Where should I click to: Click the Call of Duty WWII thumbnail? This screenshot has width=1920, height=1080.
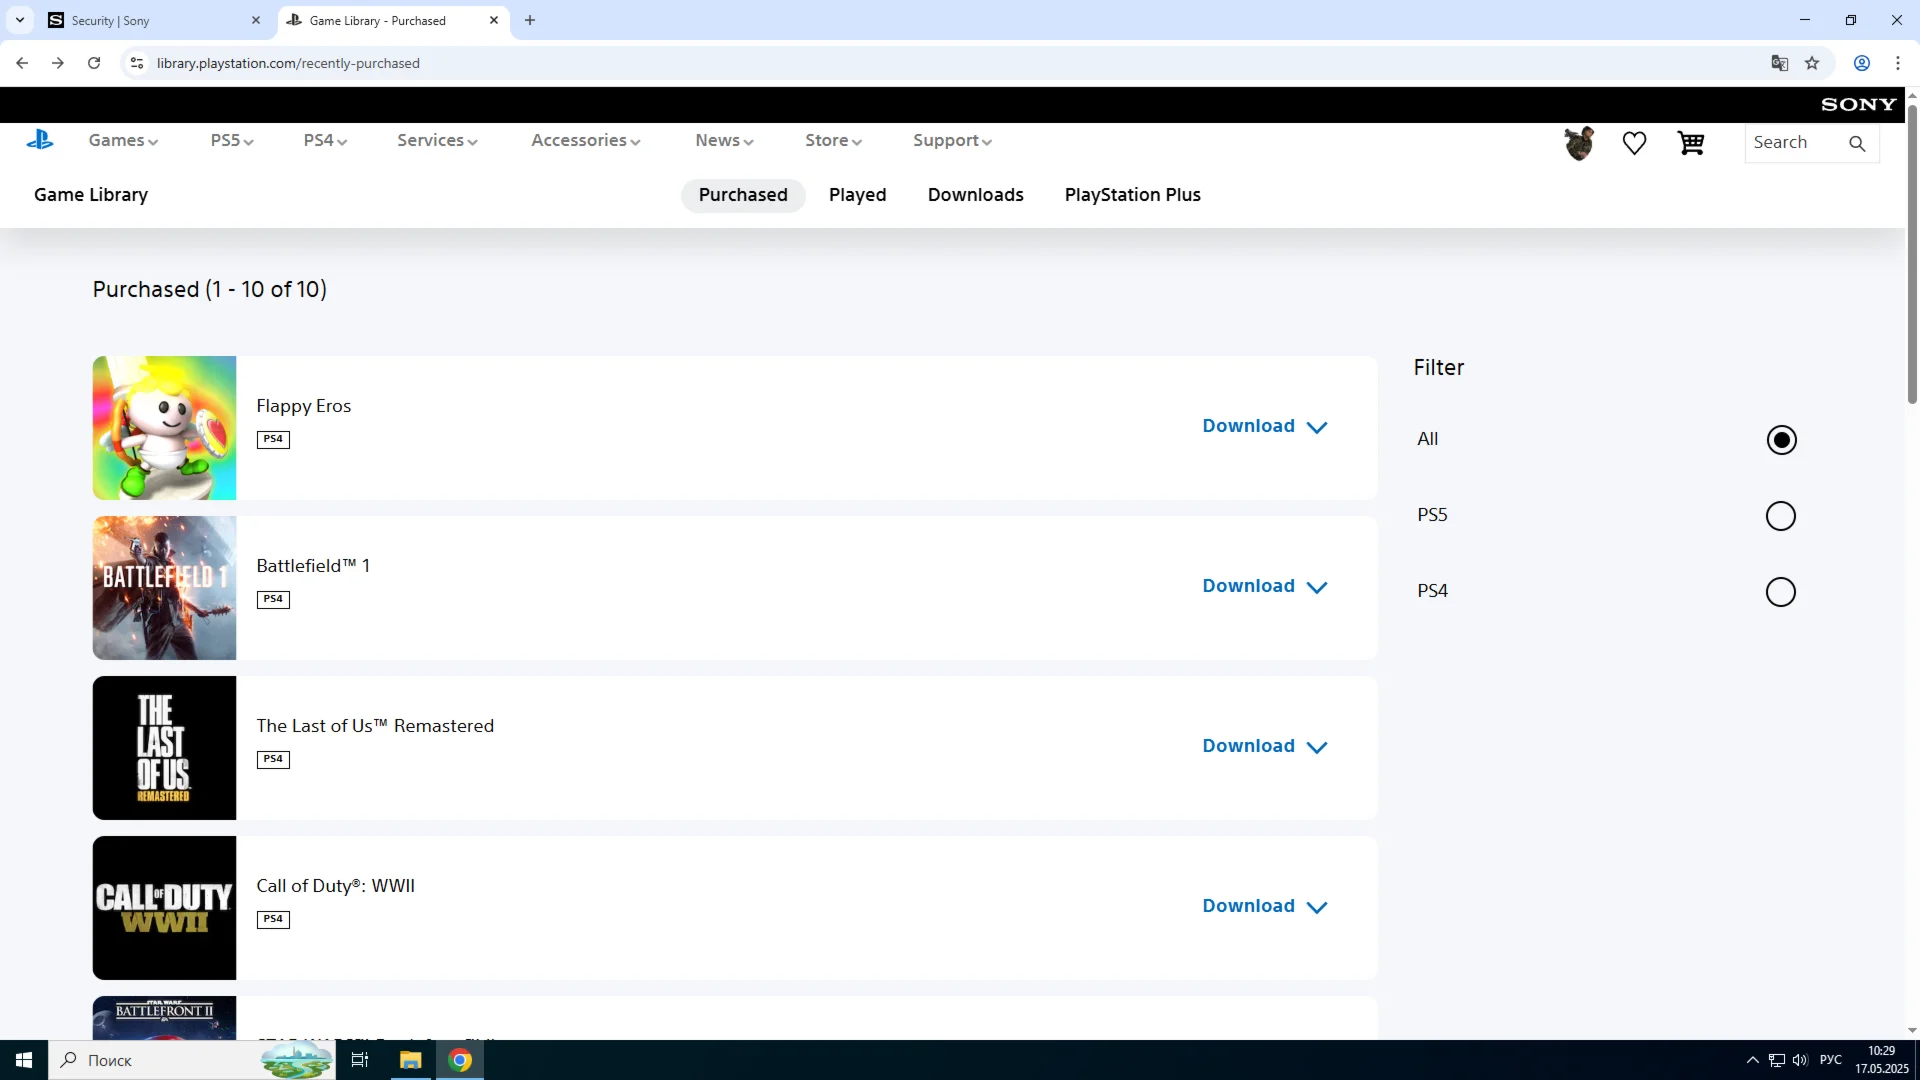[164, 908]
